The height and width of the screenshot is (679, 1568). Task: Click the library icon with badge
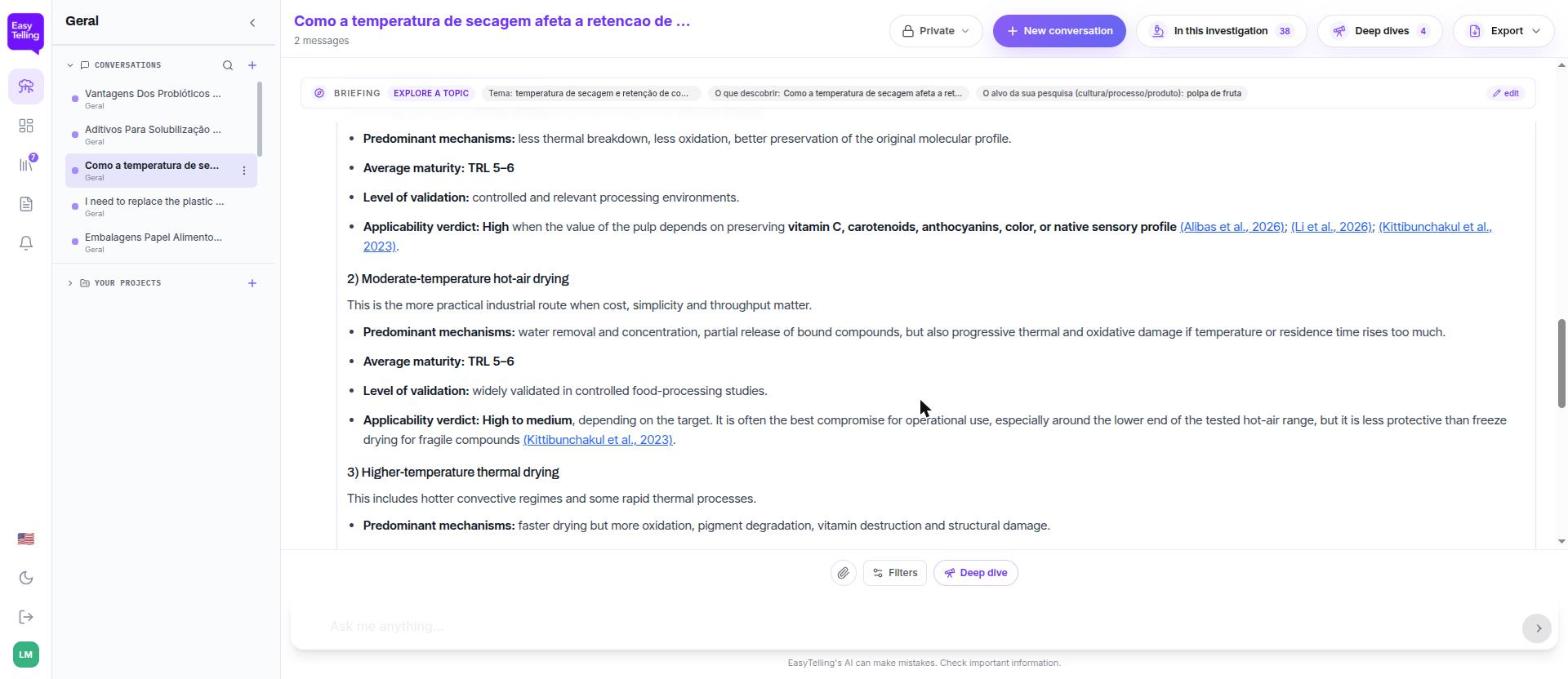click(26, 164)
